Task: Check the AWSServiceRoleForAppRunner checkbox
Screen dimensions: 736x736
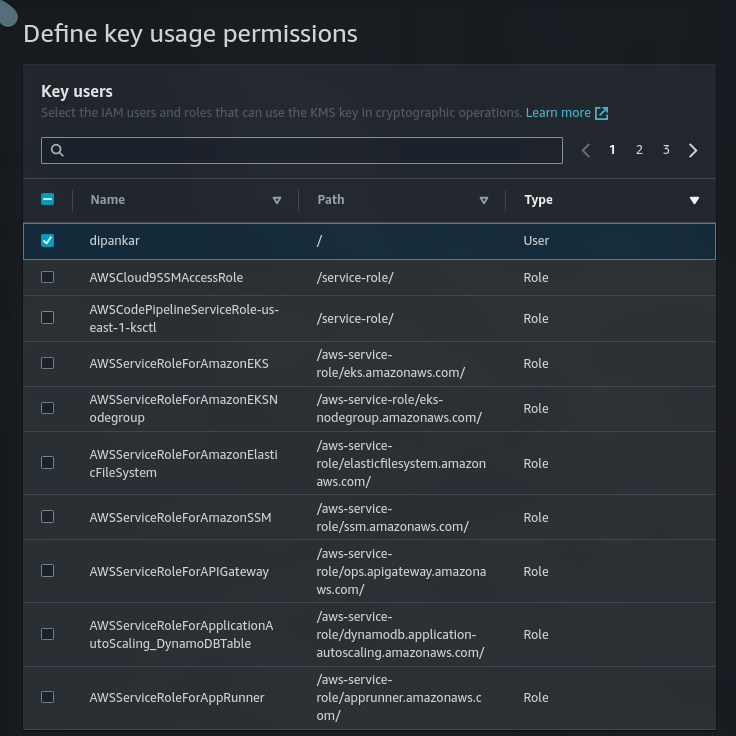Action: pyautogui.click(x=47, y=697)
